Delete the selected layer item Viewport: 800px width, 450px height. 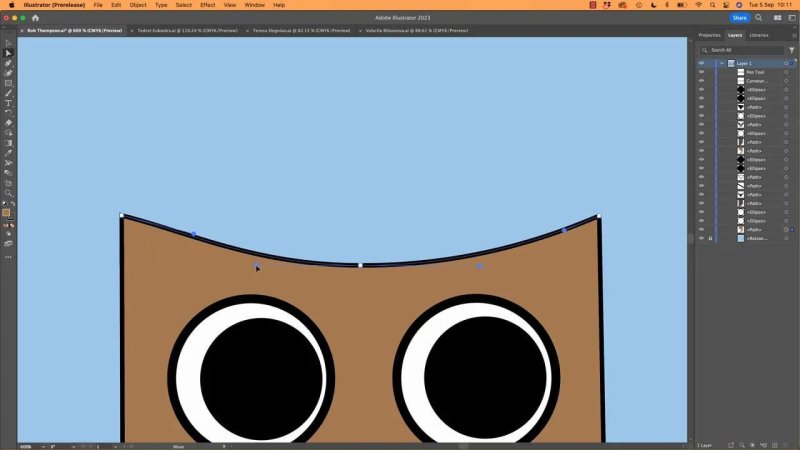pyautogui.click(x=786, y=445)
